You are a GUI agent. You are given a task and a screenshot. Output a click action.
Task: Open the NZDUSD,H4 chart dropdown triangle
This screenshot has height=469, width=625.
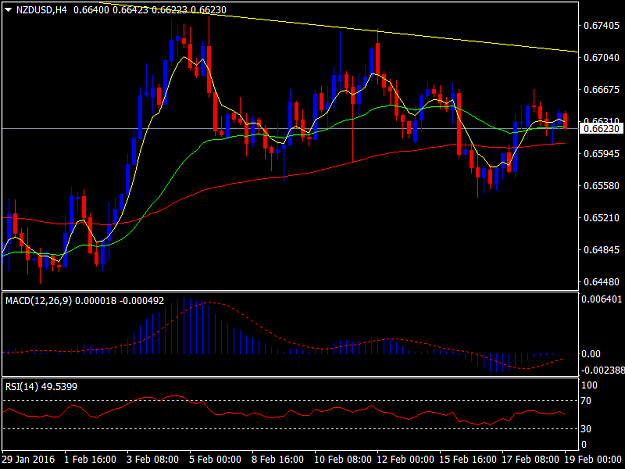pos(9,10)
